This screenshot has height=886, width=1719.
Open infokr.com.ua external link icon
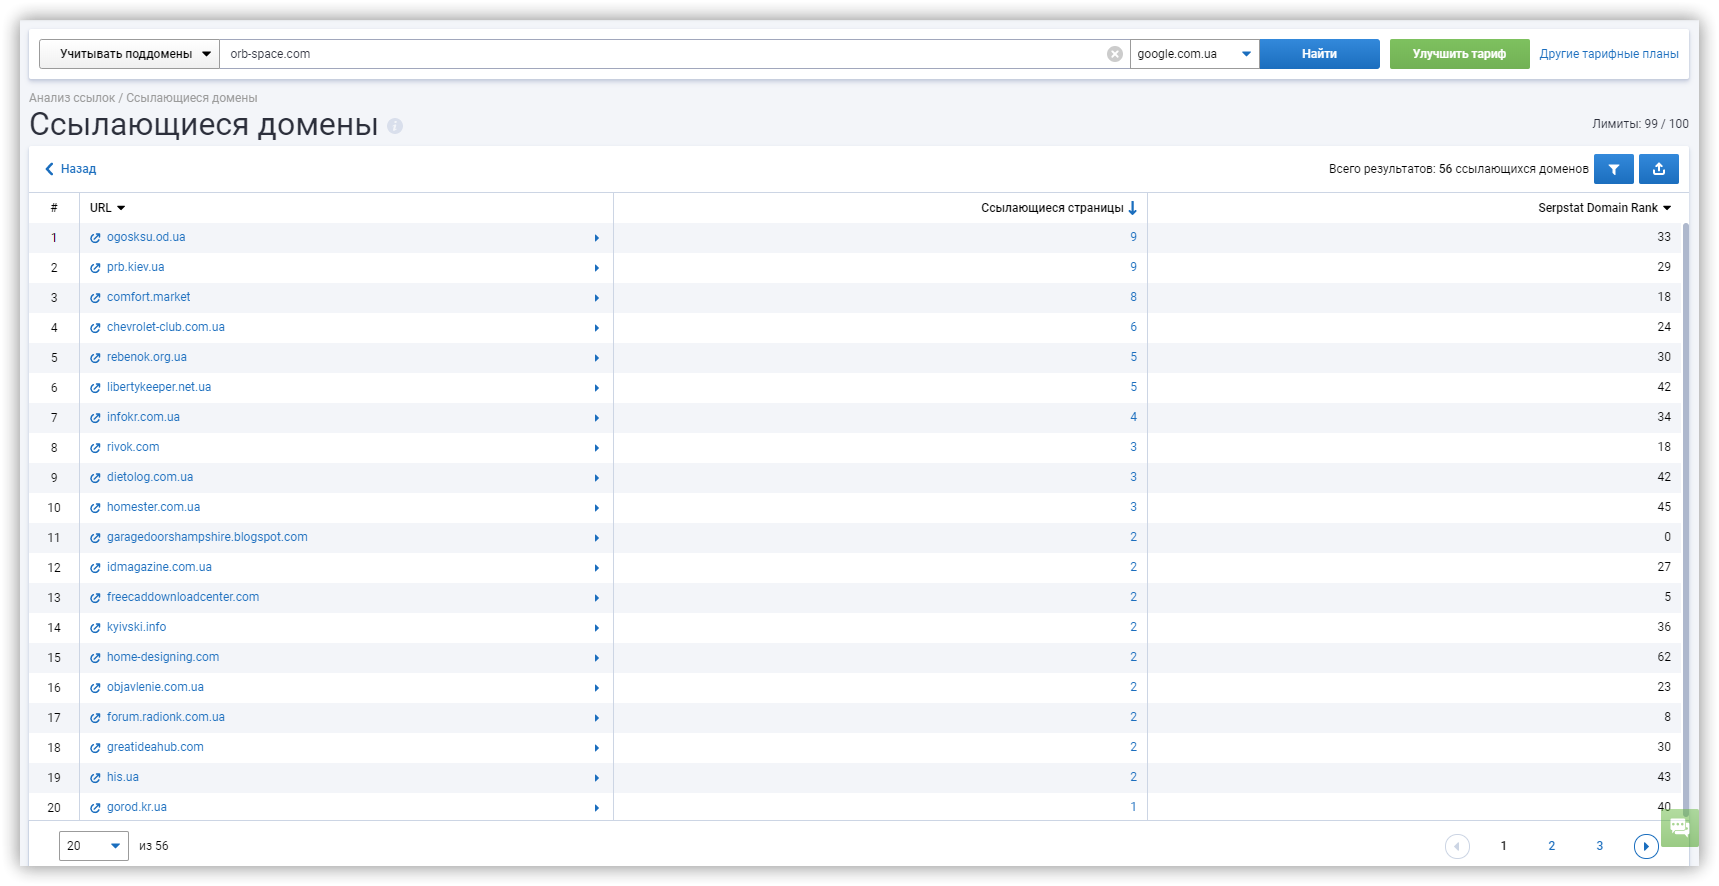(x=95, y=418)
